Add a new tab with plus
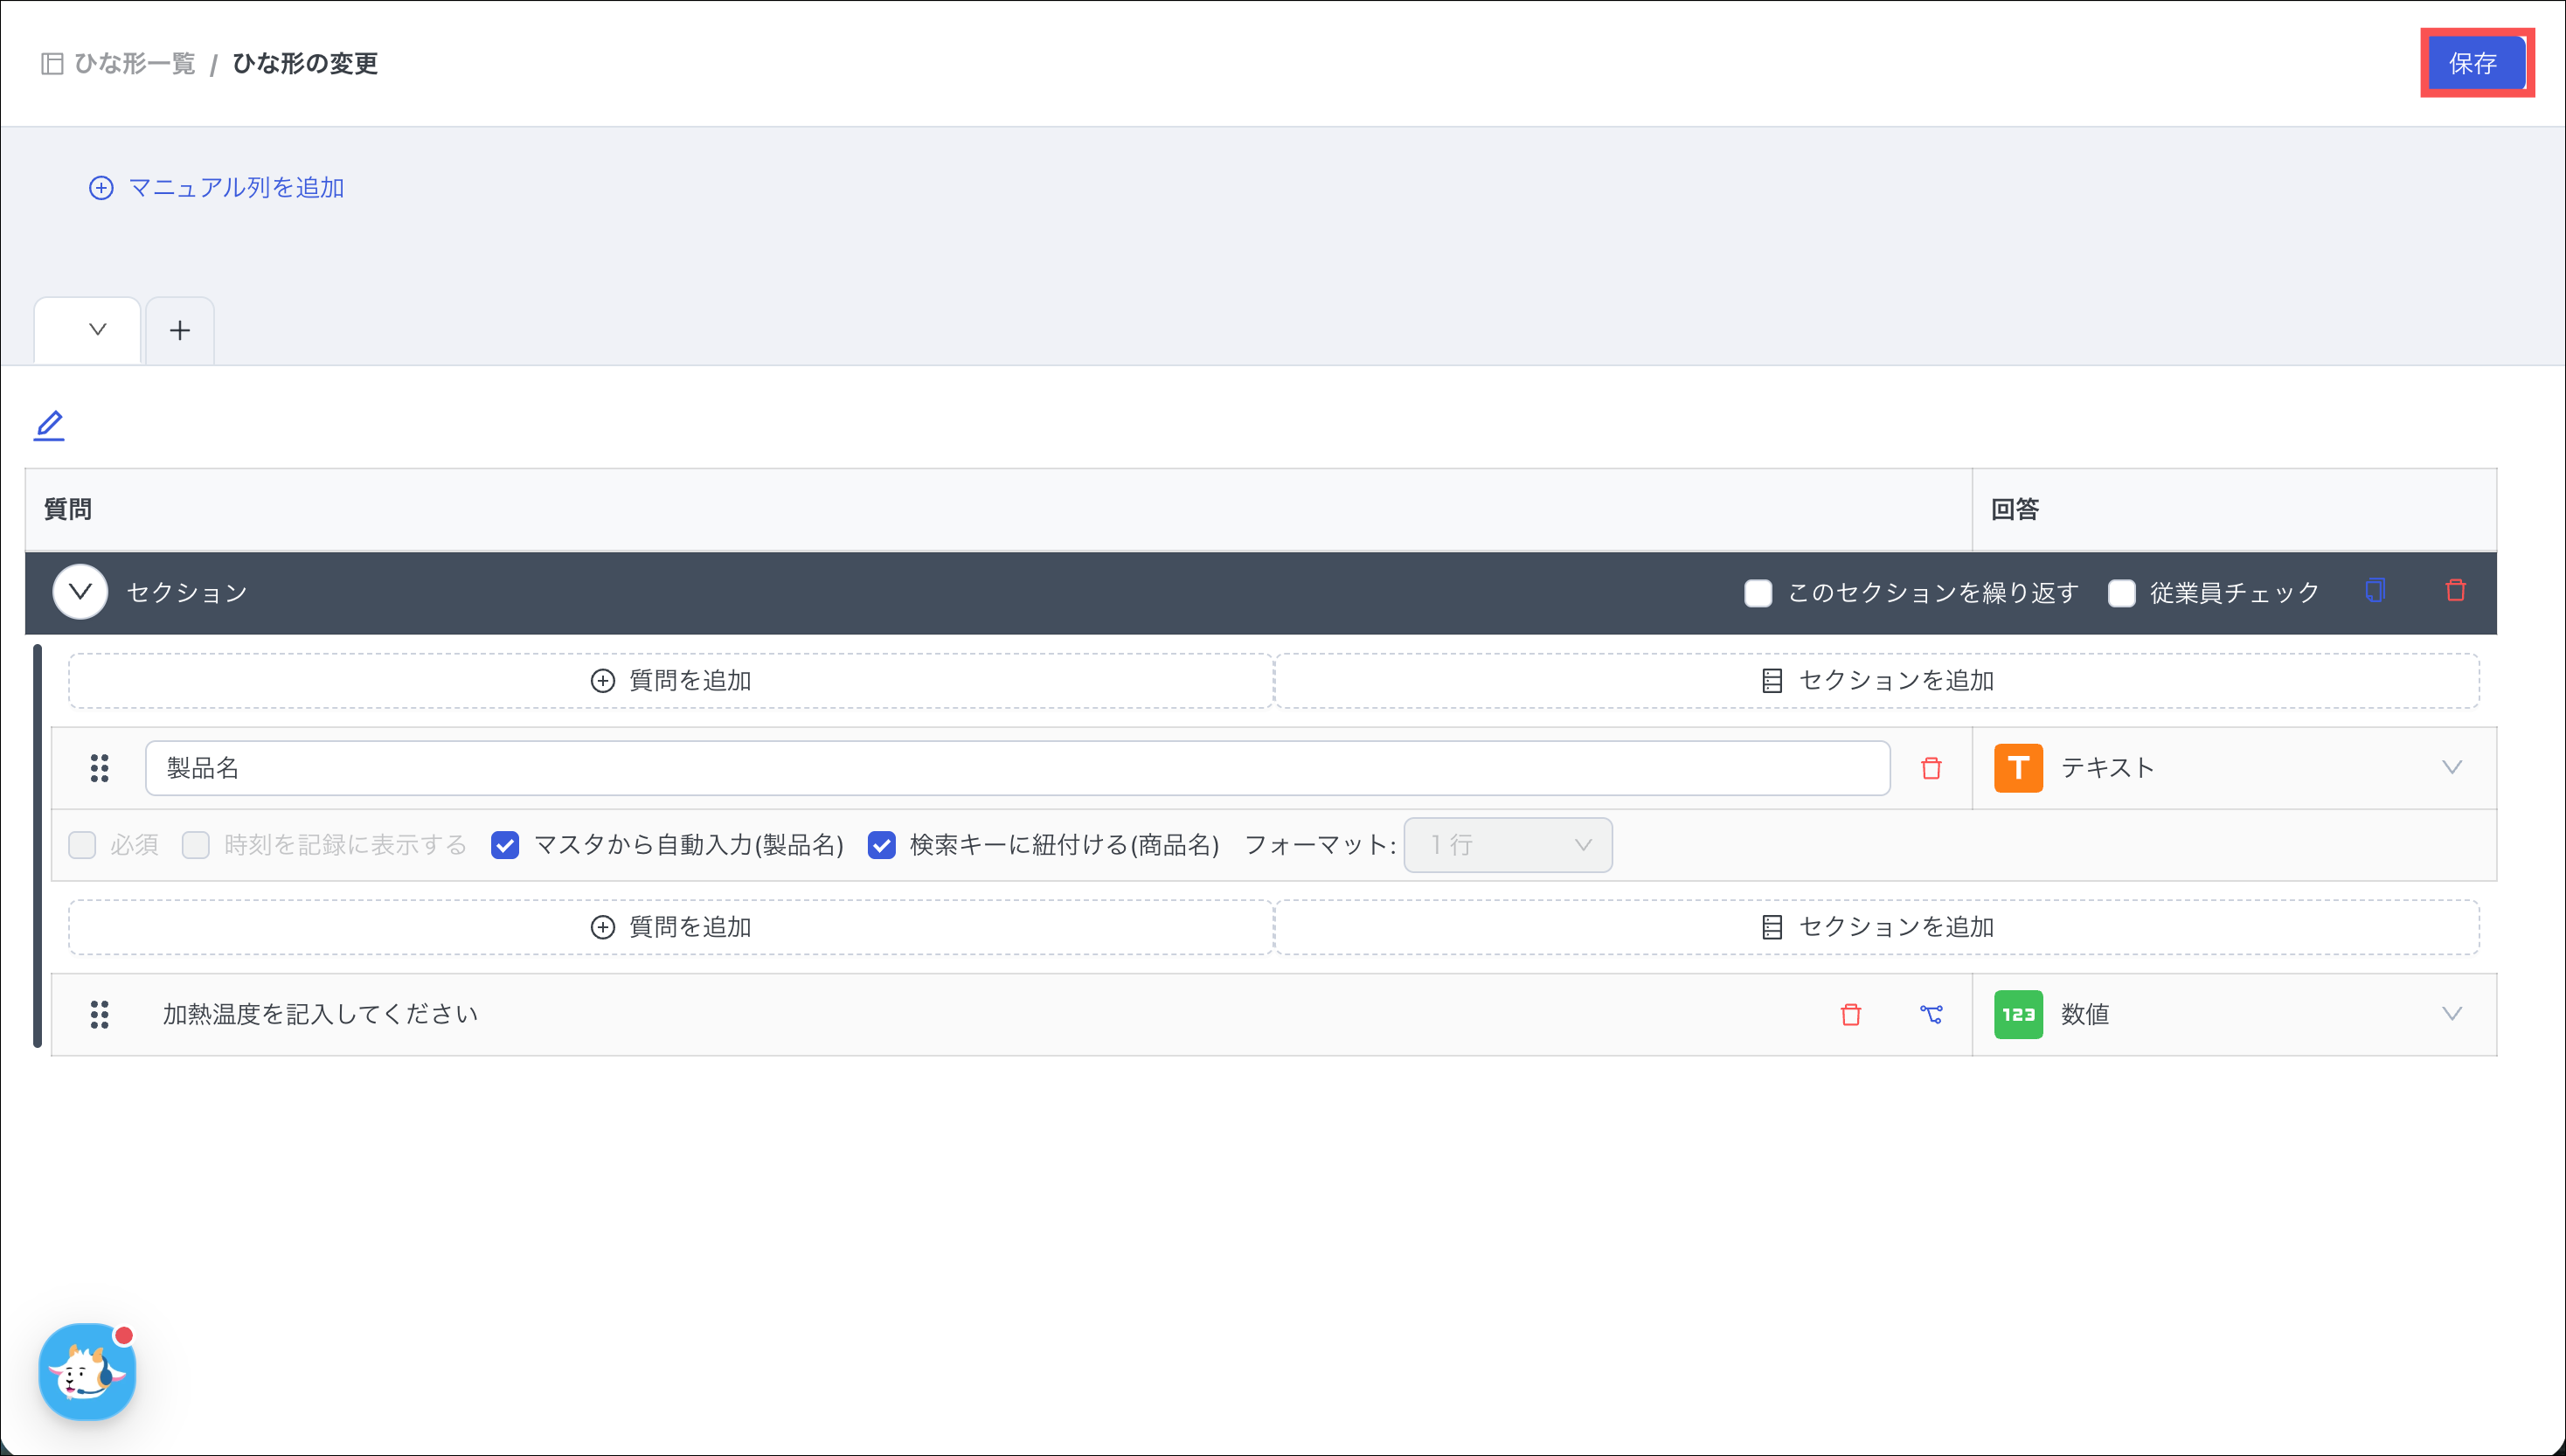Screen dimensions: 2566x1456 click(180, 330)
